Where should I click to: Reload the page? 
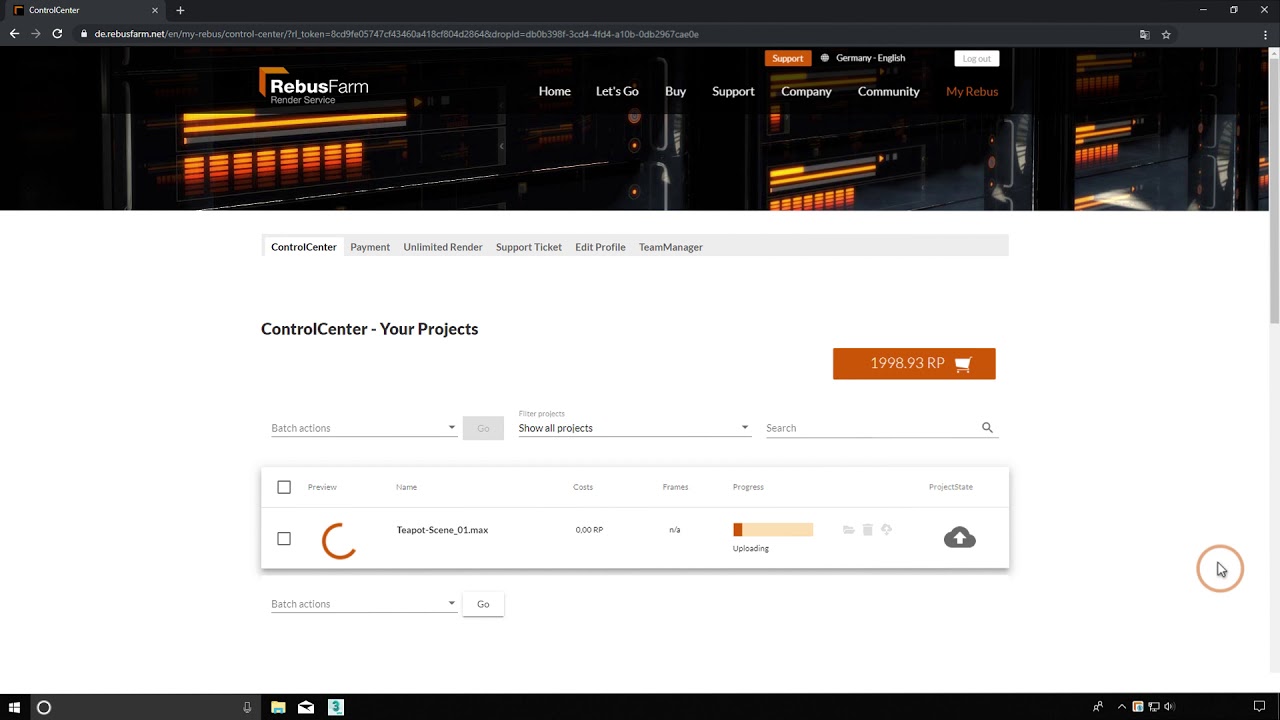(x=57, y=34)
